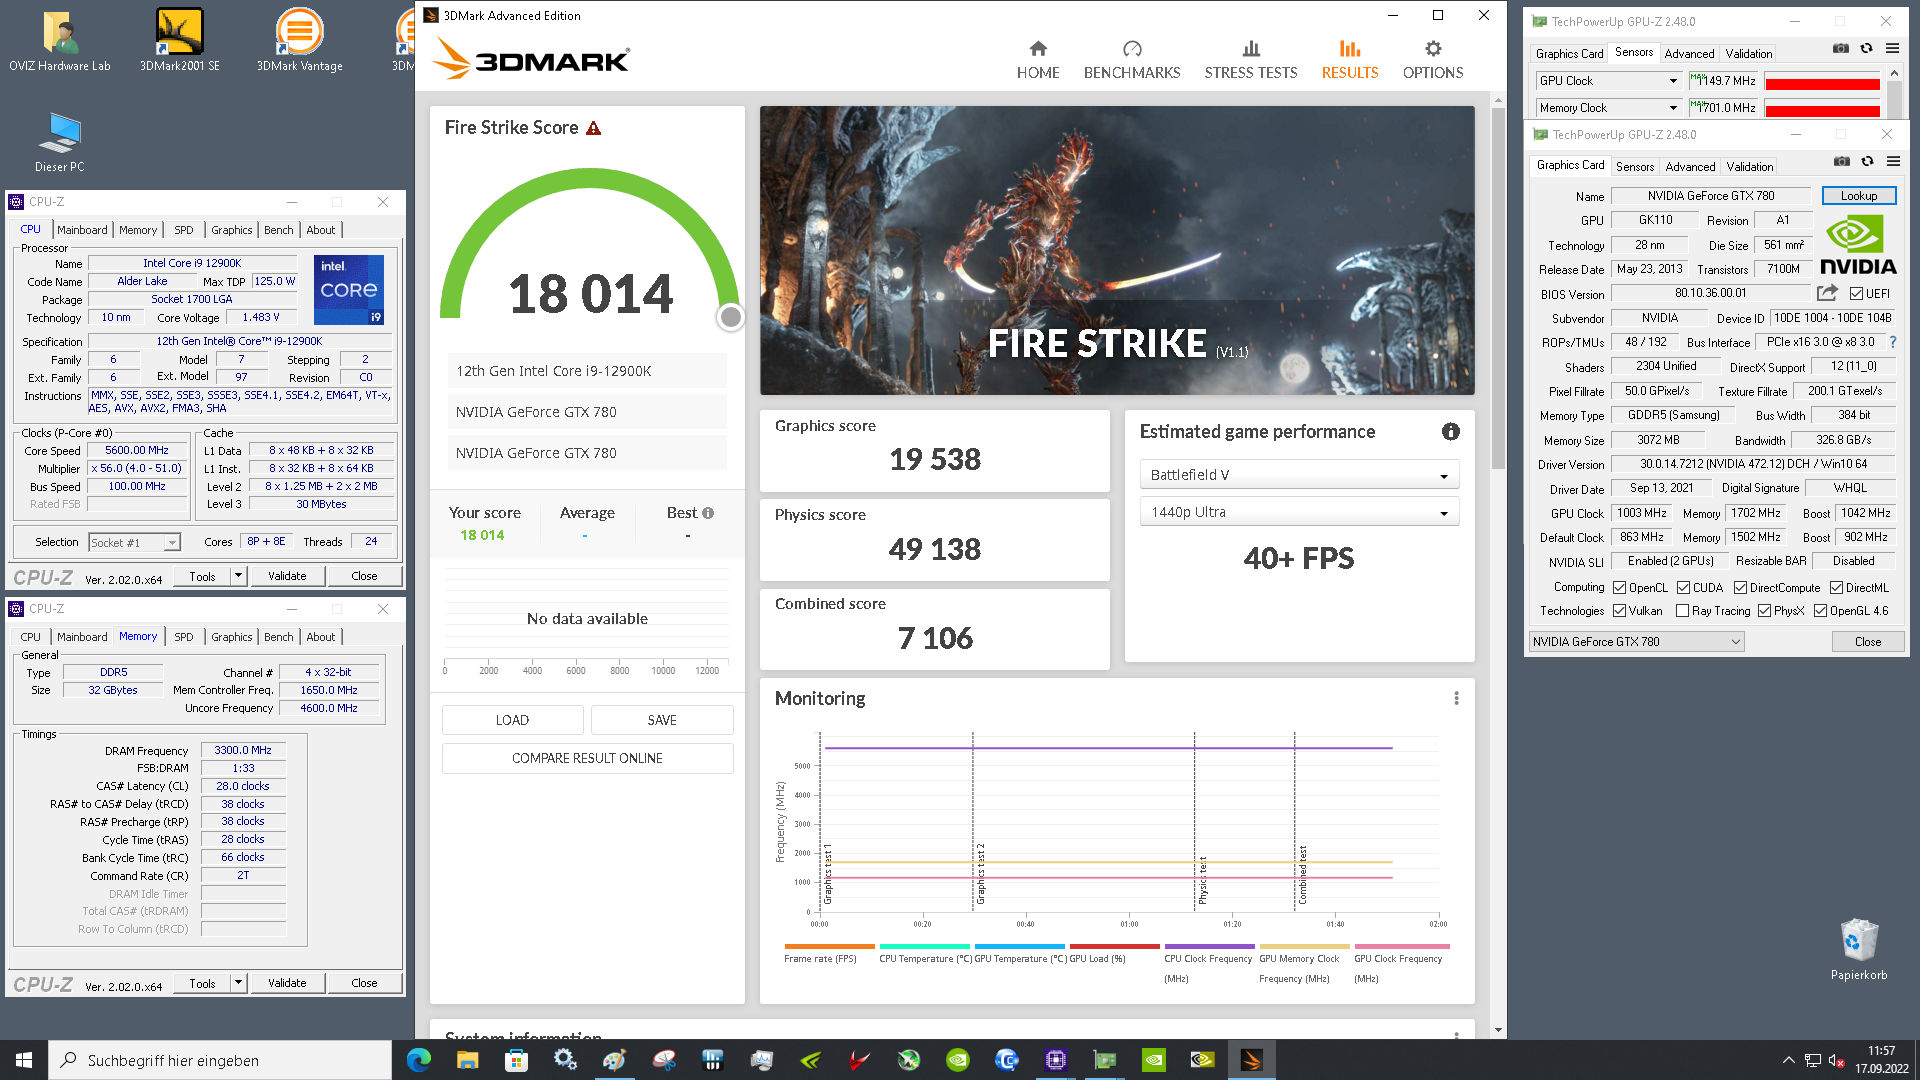This screenshot has height=1080, width=1920.
Task: Click 3DMark icon in taskbar
Action: [x=1251, y=1060]
